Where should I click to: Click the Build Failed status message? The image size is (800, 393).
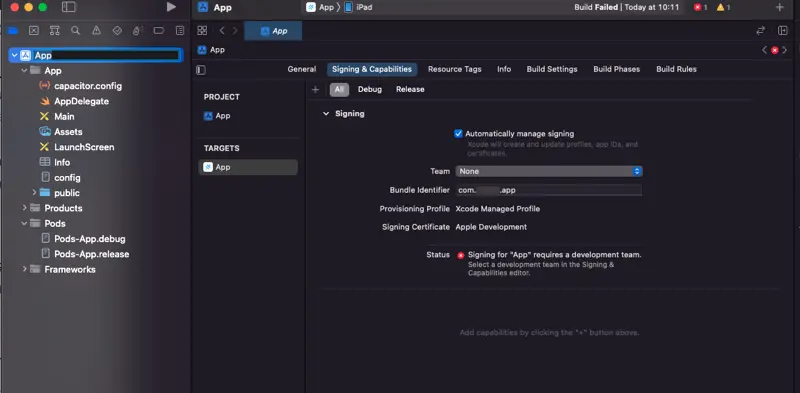(x=627, y=7)
